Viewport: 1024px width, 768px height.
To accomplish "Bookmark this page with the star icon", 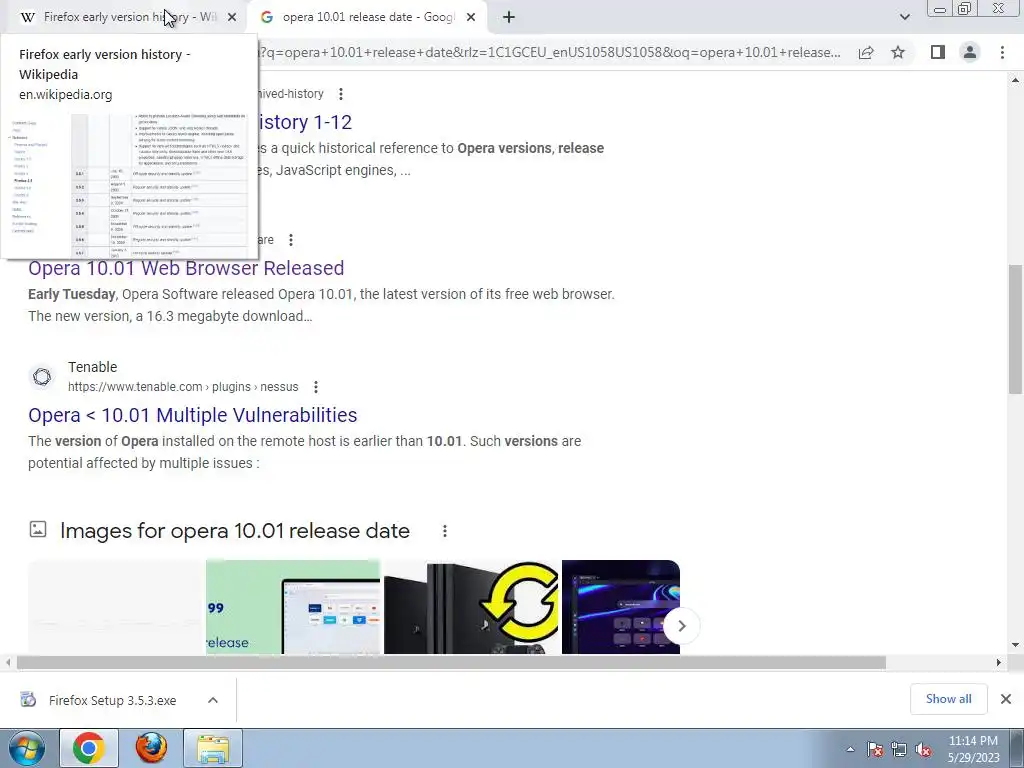I will pyautogui.click(x=898, y=52).
